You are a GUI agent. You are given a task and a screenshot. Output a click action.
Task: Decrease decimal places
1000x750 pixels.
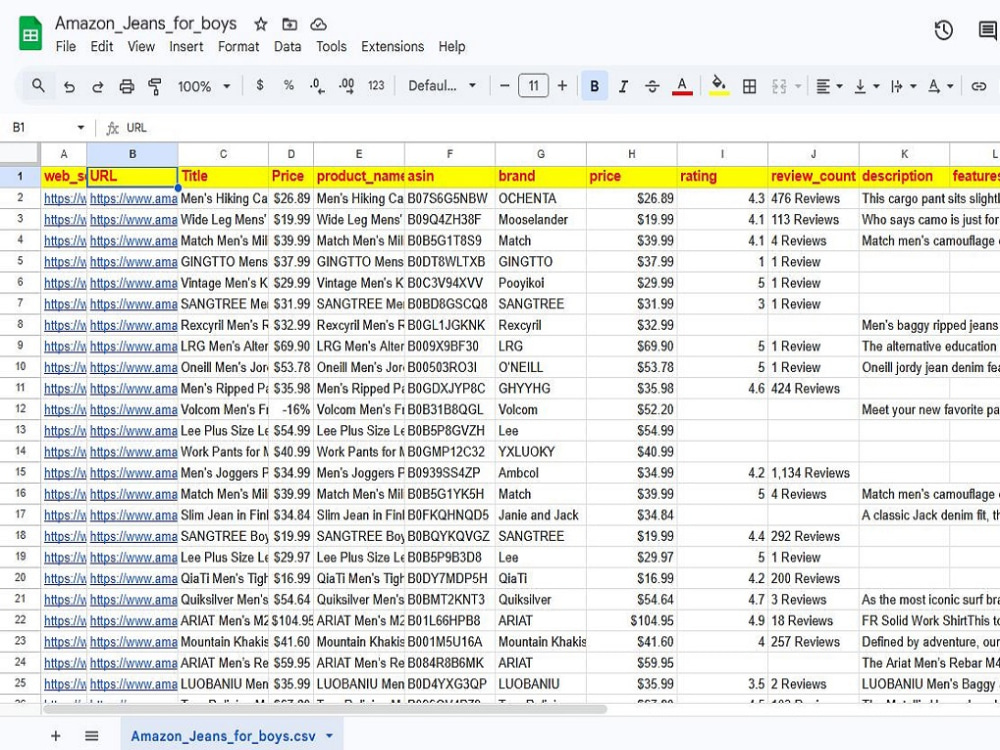pos(317,85)
